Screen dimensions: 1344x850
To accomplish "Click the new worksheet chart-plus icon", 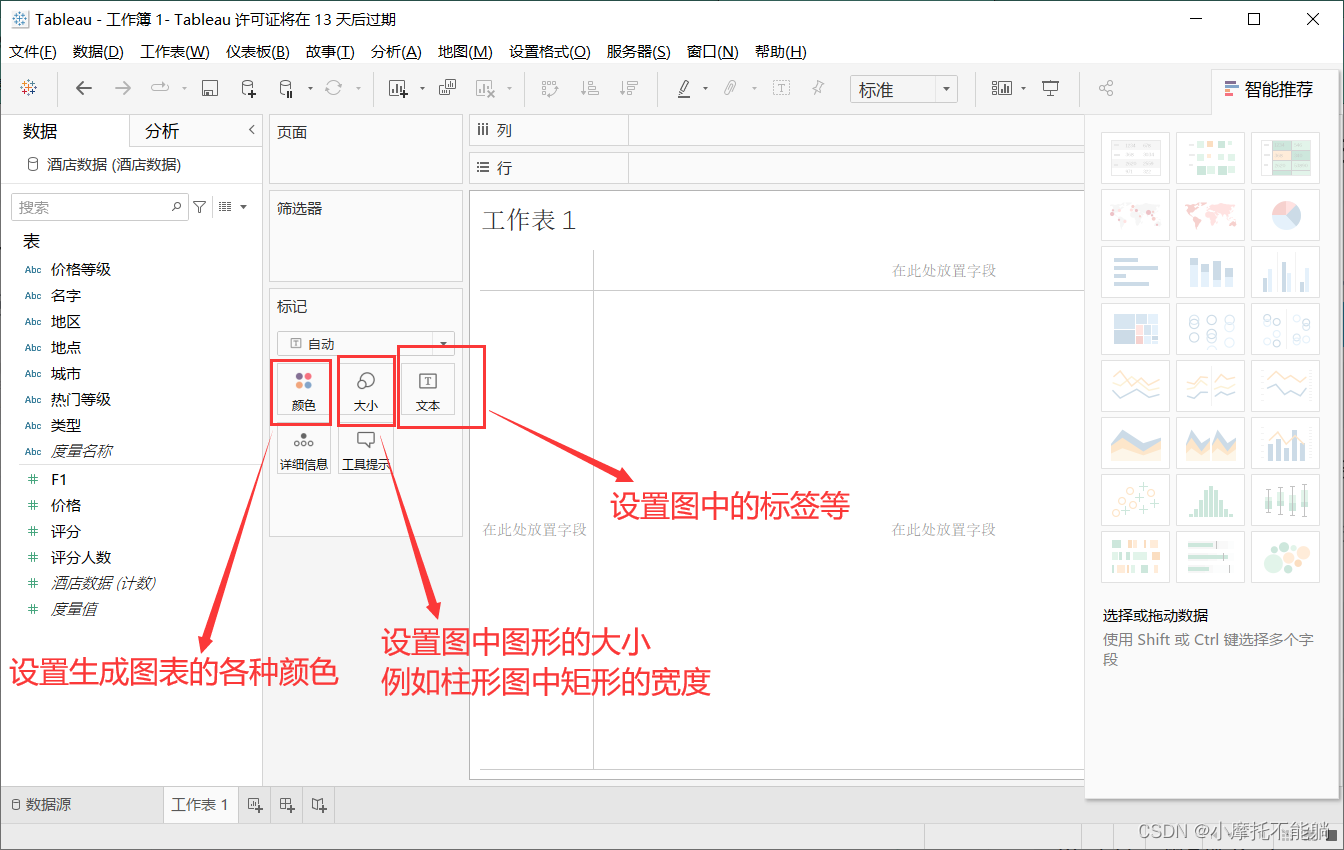I will coord(398,88).
